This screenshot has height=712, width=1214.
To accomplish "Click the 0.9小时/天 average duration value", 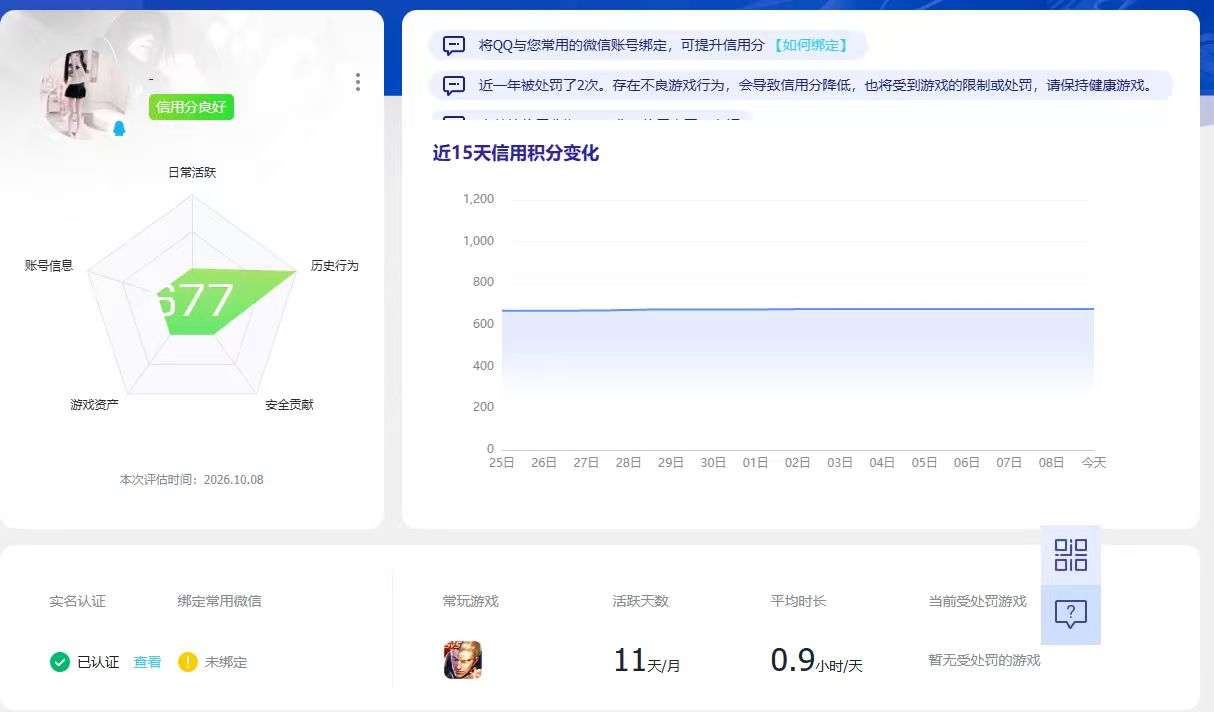I will point(817,661).
